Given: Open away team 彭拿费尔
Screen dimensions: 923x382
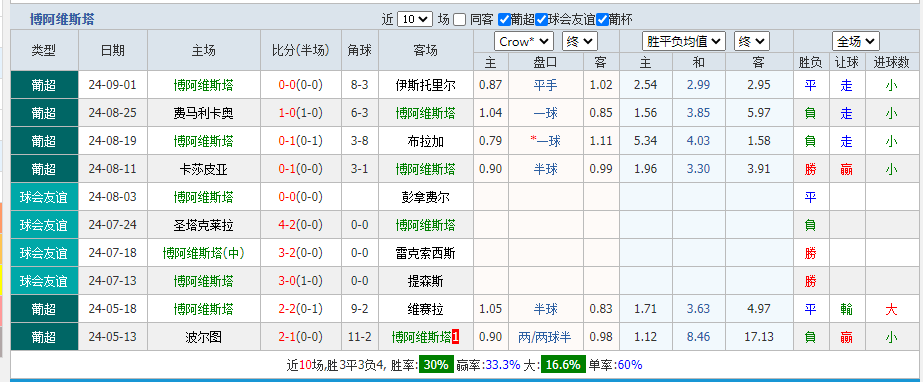Looking at the screenshot, I should pos(426,197).
